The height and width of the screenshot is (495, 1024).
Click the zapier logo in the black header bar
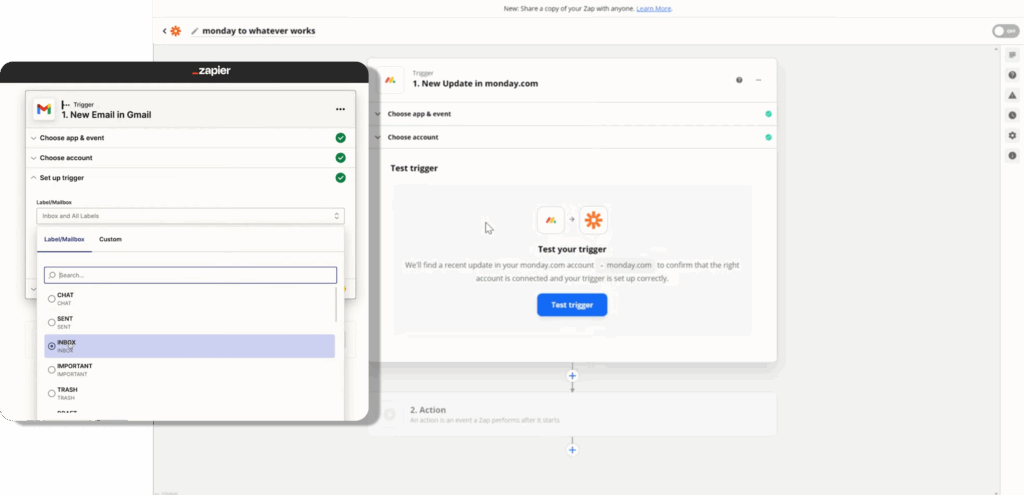(211, 71)
